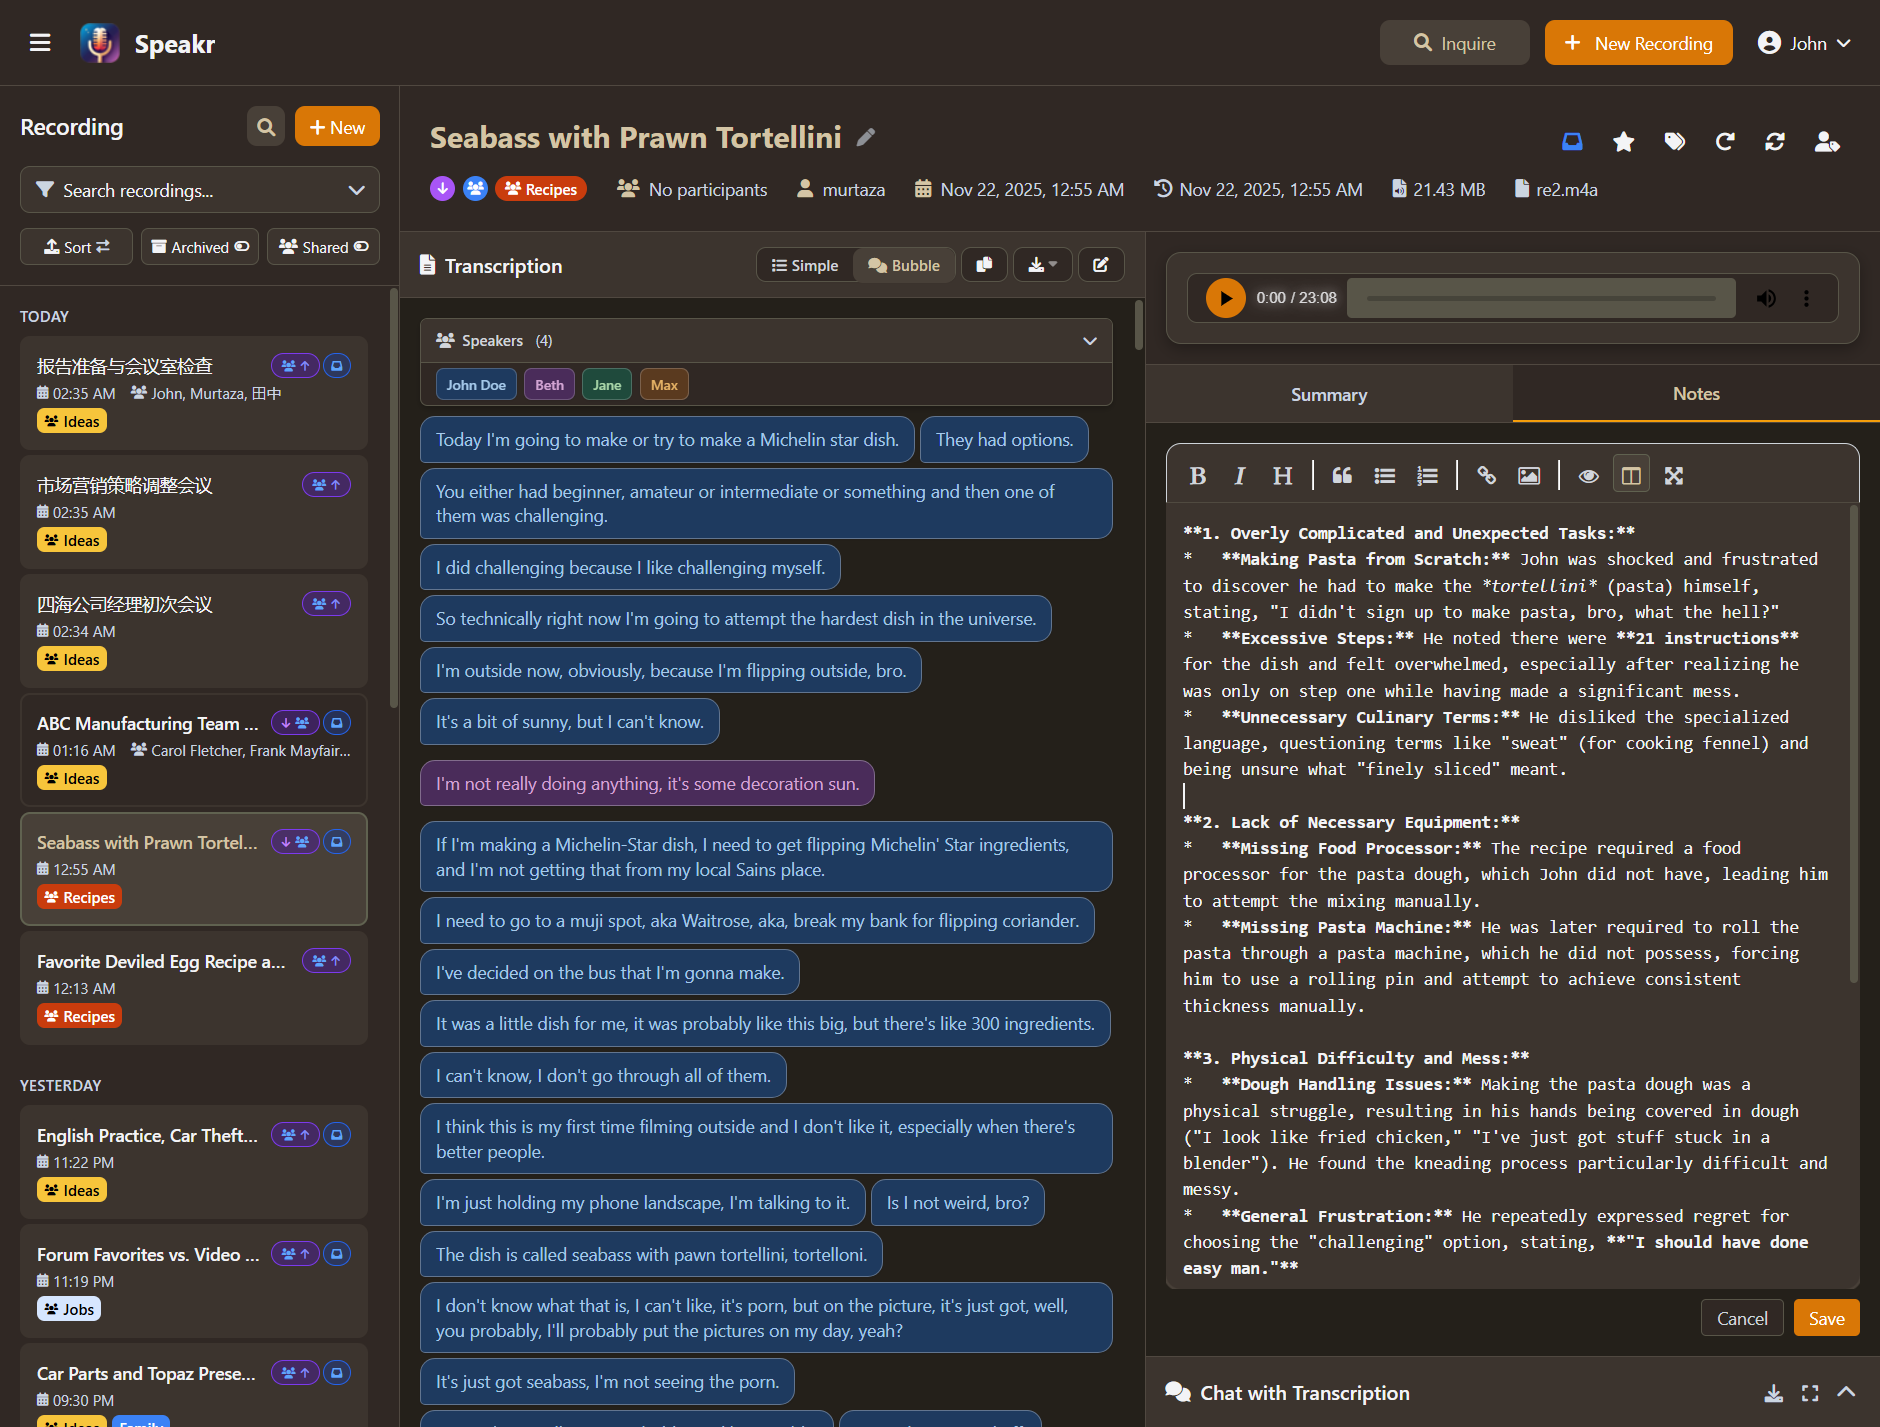Open the tags icon next to the star
The image size is (1880, 1427).
tap(1675, 142)
